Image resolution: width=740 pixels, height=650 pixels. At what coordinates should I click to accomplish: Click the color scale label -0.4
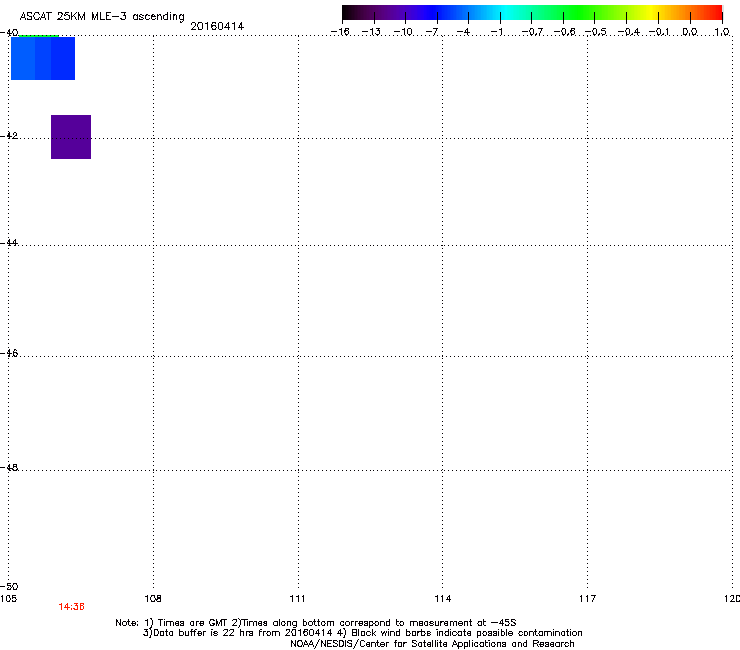629,32
